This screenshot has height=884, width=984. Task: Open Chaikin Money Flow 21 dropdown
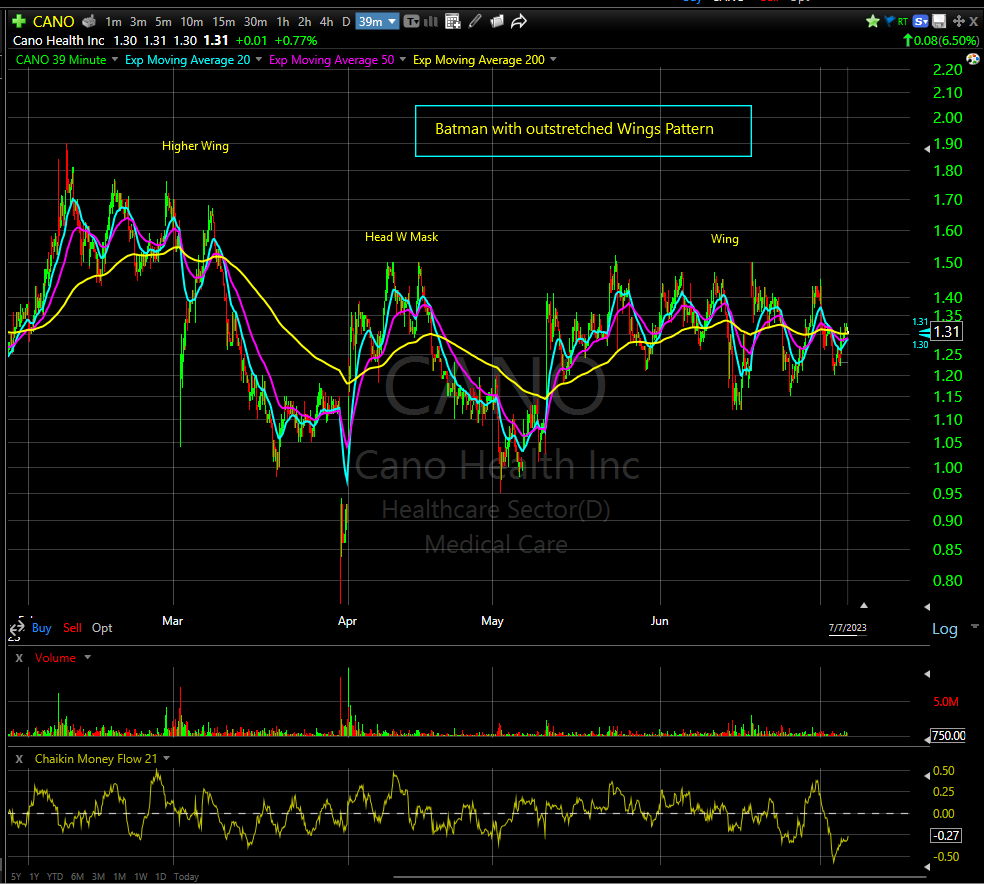click(x=166, y=759)
